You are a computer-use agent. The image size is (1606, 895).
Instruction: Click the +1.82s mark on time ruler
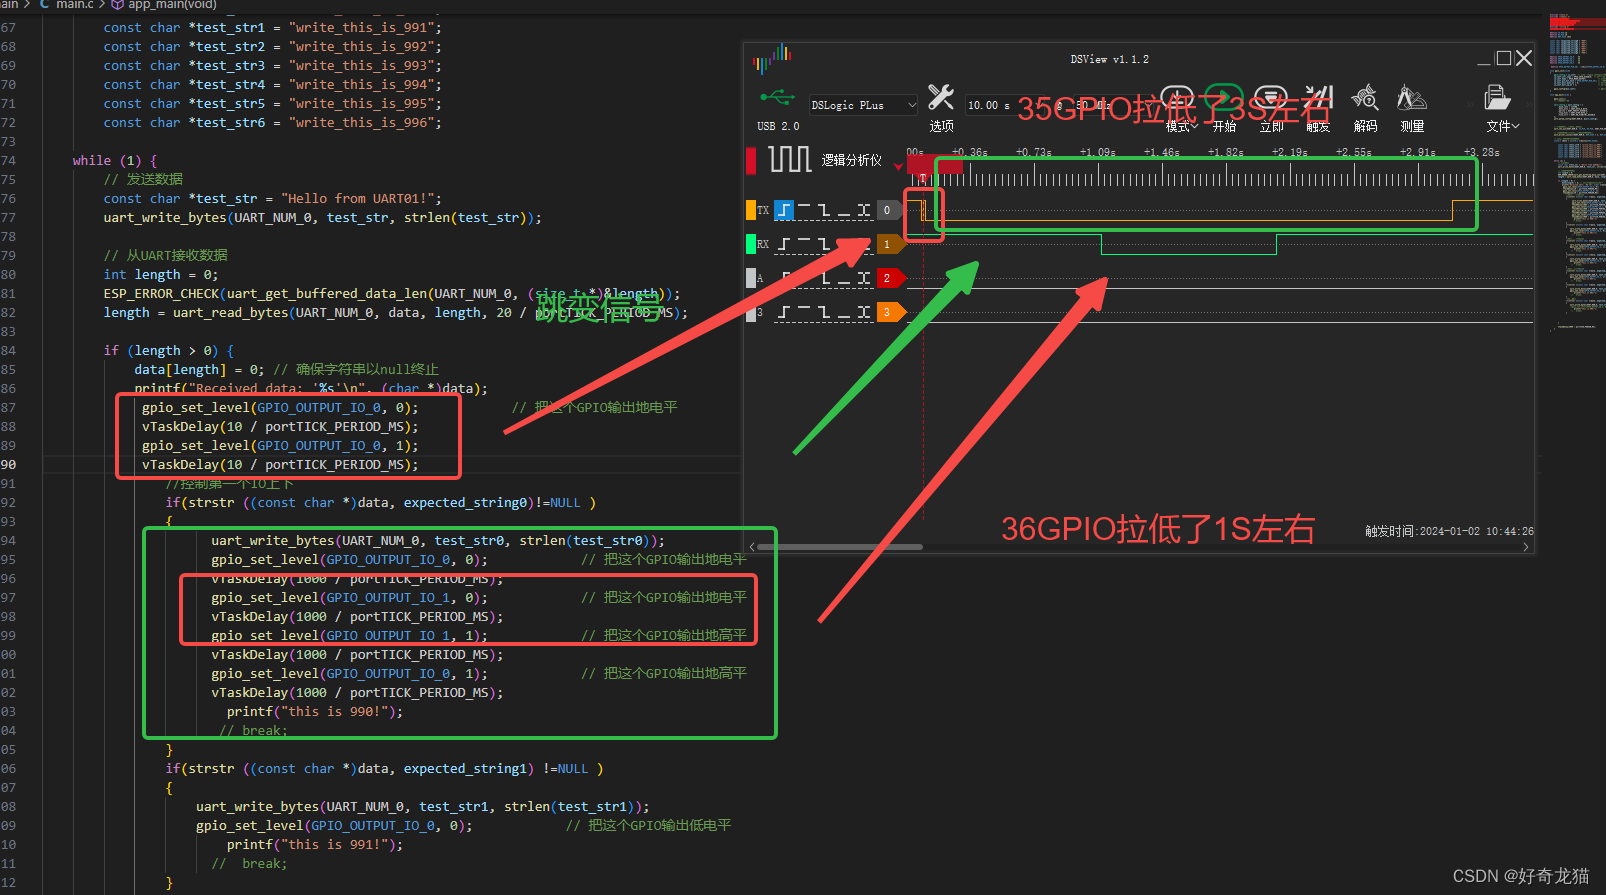(x=1225, y=152)
